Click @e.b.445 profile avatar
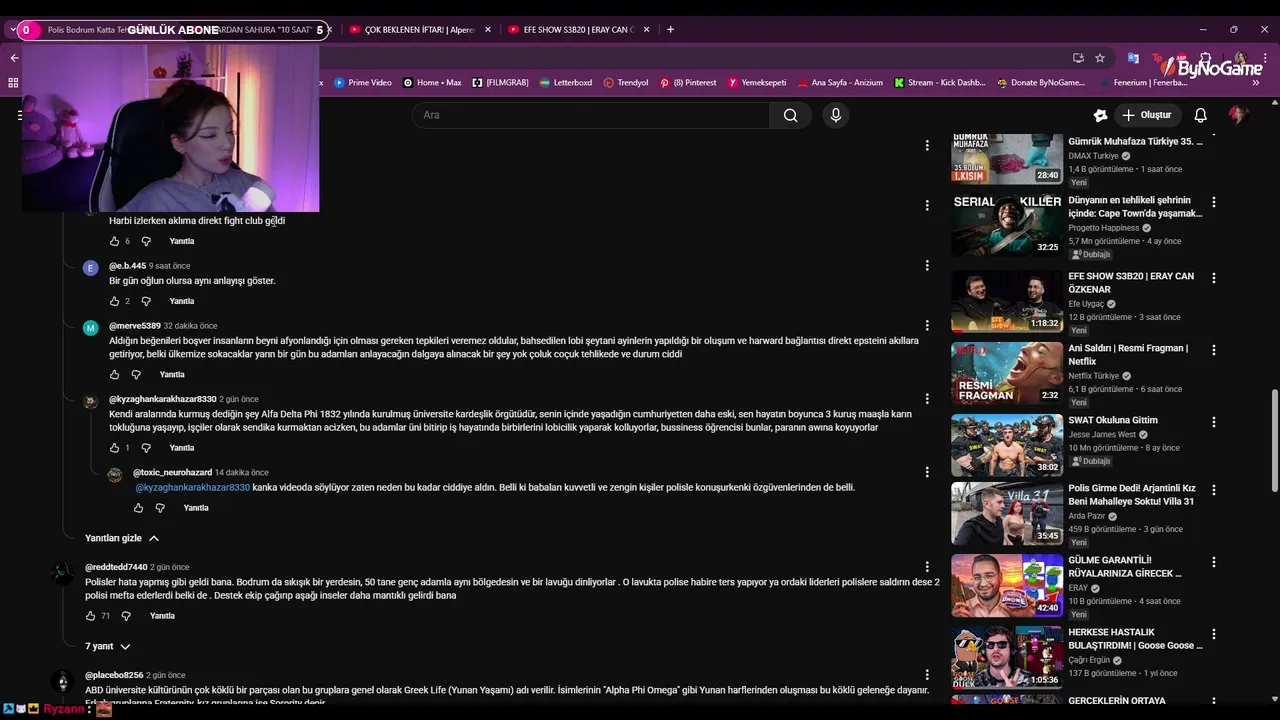1280x720 pixels. click(x=91, y=268)
